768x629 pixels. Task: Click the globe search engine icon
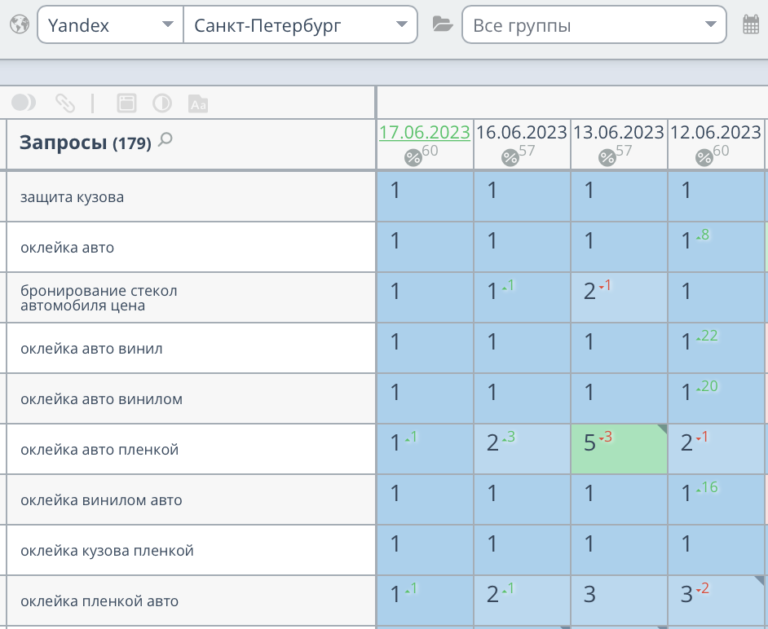tap(17, 25)
